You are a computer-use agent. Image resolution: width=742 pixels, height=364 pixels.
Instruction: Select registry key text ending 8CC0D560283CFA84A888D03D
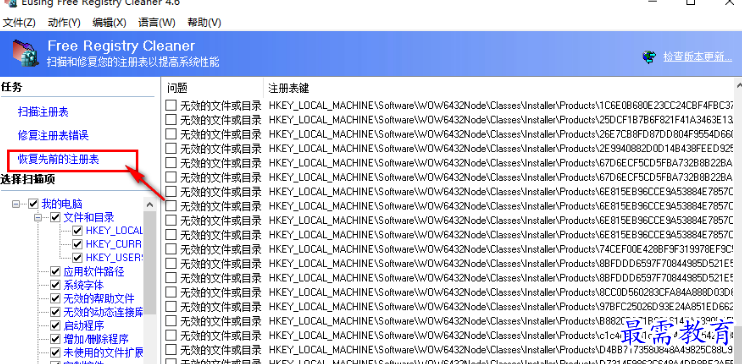[501, 292]
